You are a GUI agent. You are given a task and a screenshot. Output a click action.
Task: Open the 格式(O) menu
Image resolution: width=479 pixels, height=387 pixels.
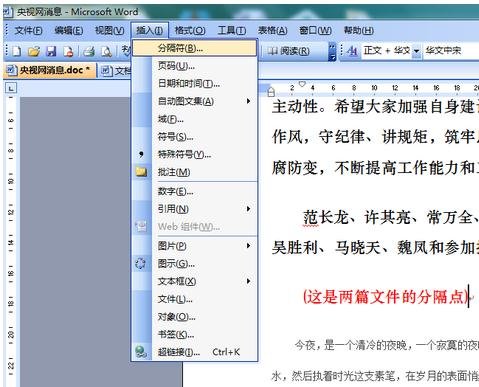[190, 31]
